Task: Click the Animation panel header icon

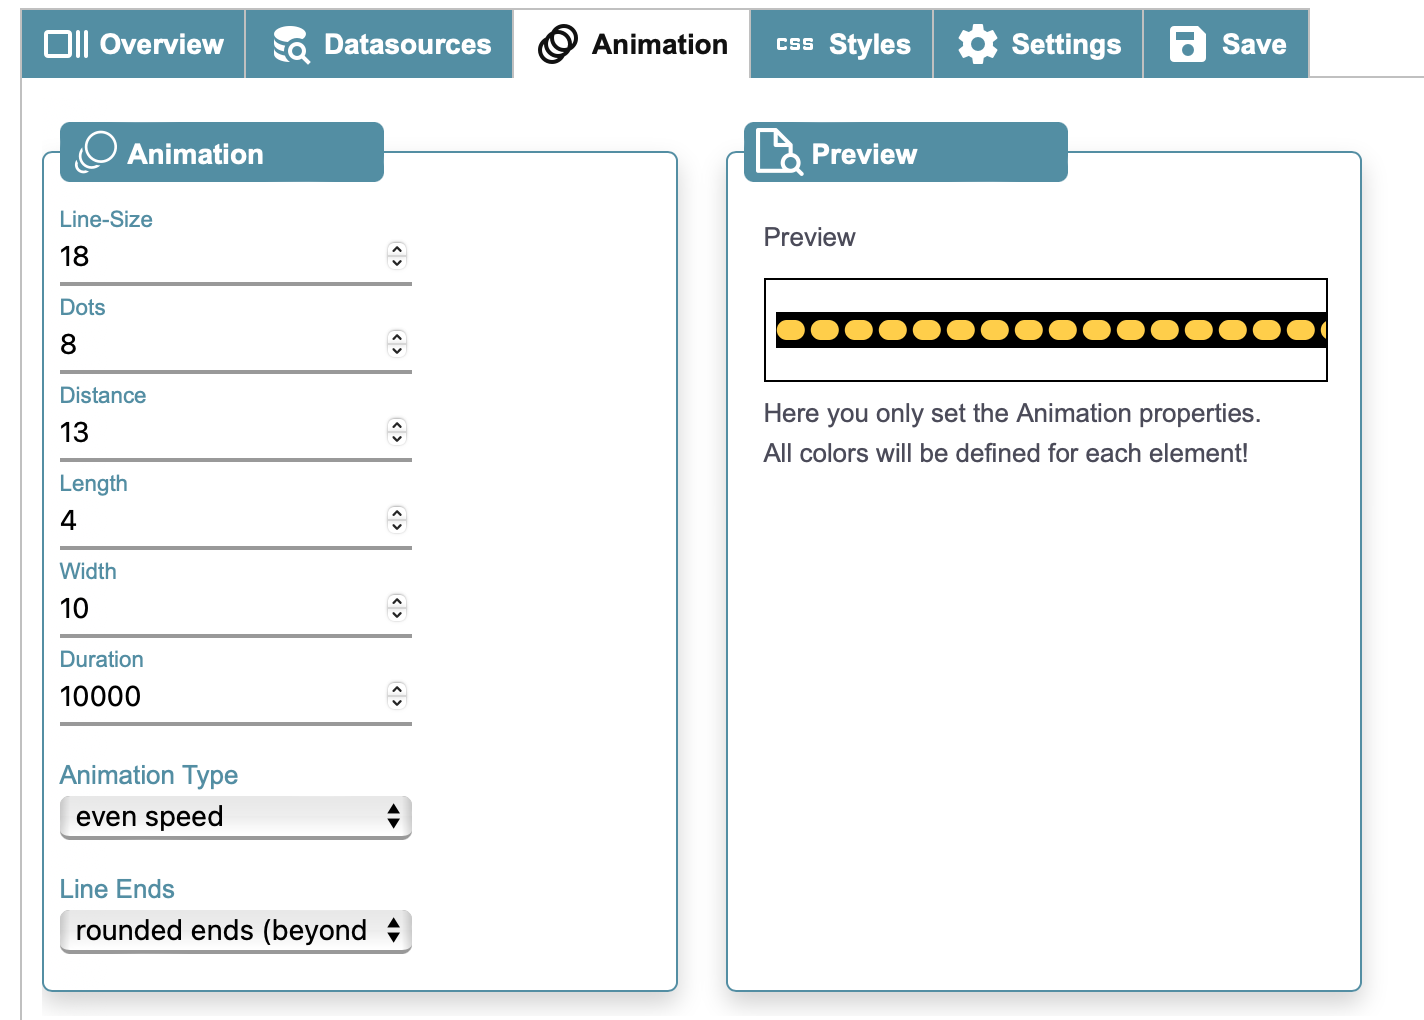Action: (x=96, y=152)
